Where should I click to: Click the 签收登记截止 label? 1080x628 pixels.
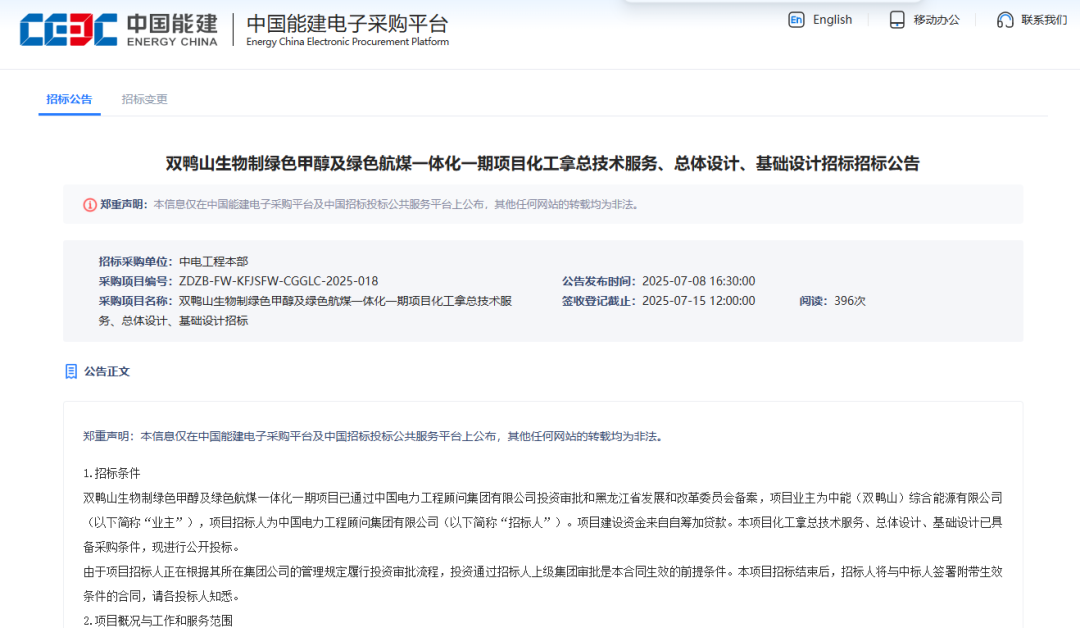point(598,301)
